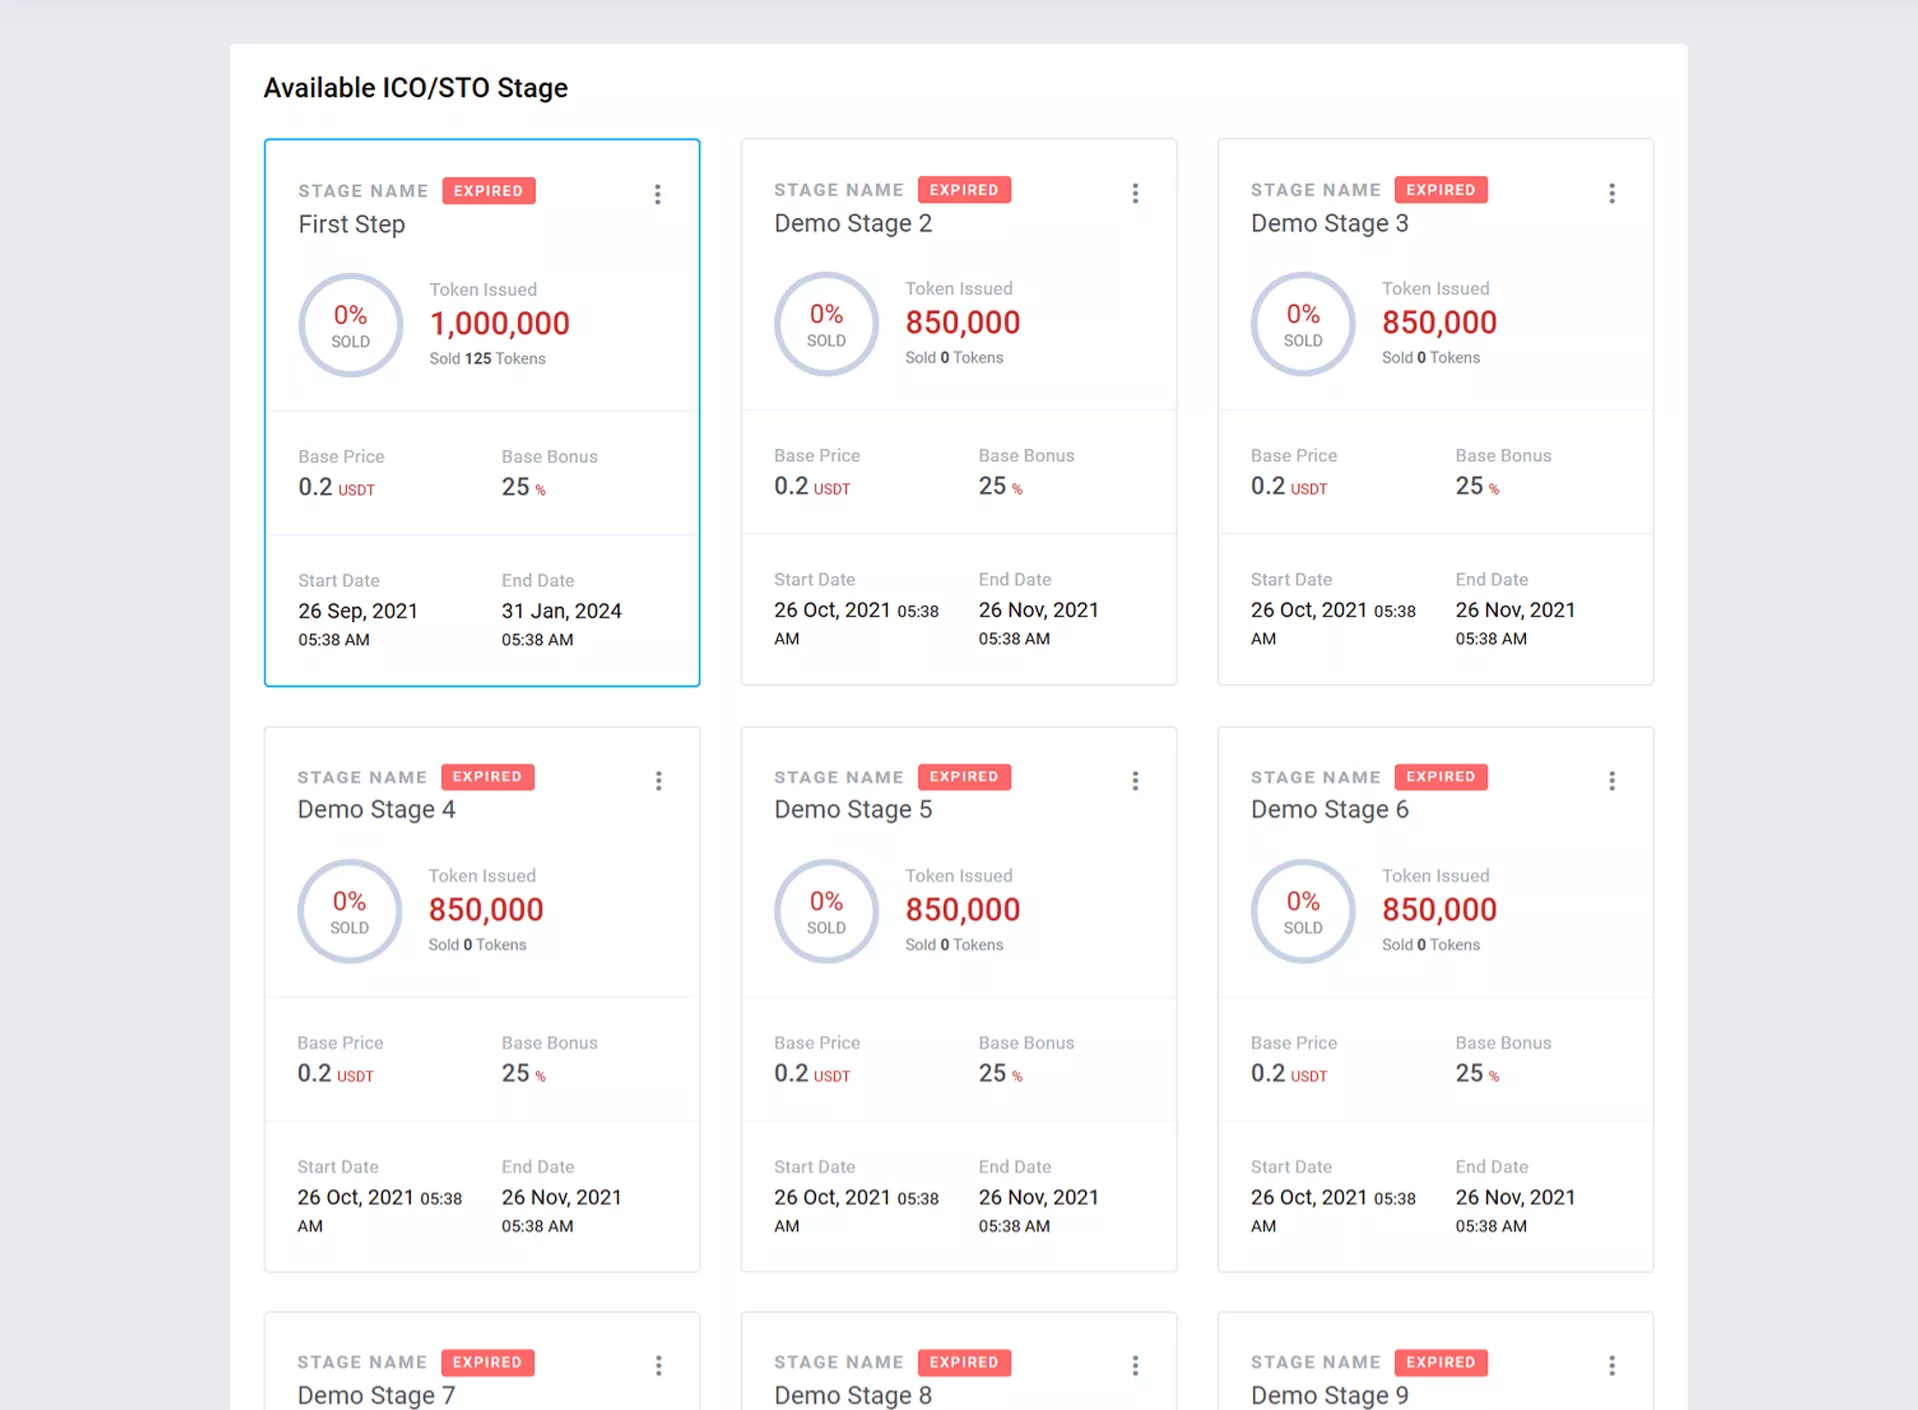Click the Demo Stage 4 title text

(376, 809)
